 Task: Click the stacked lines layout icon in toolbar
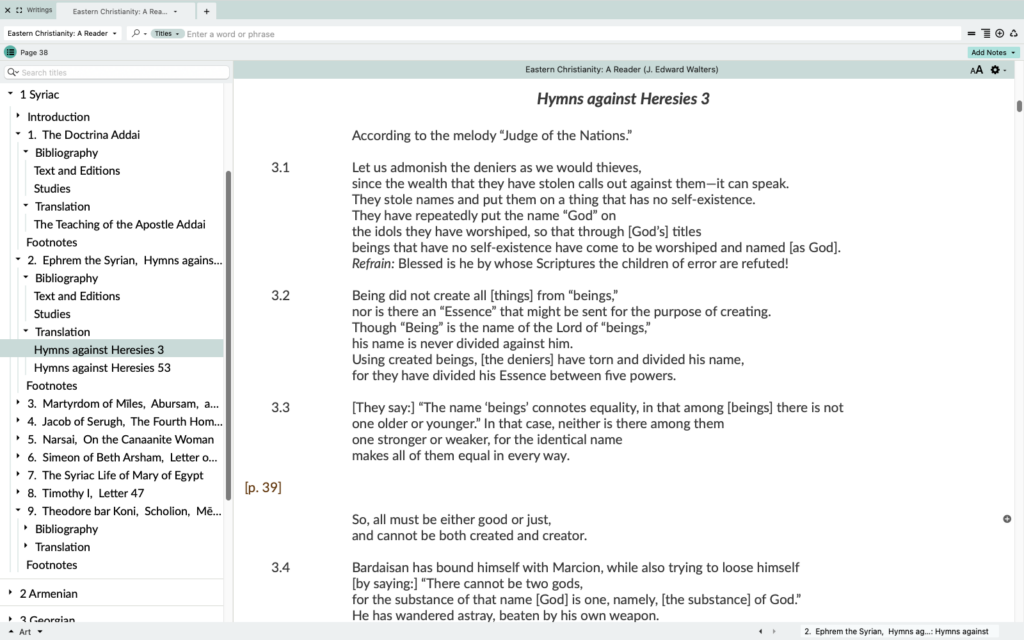985,33
